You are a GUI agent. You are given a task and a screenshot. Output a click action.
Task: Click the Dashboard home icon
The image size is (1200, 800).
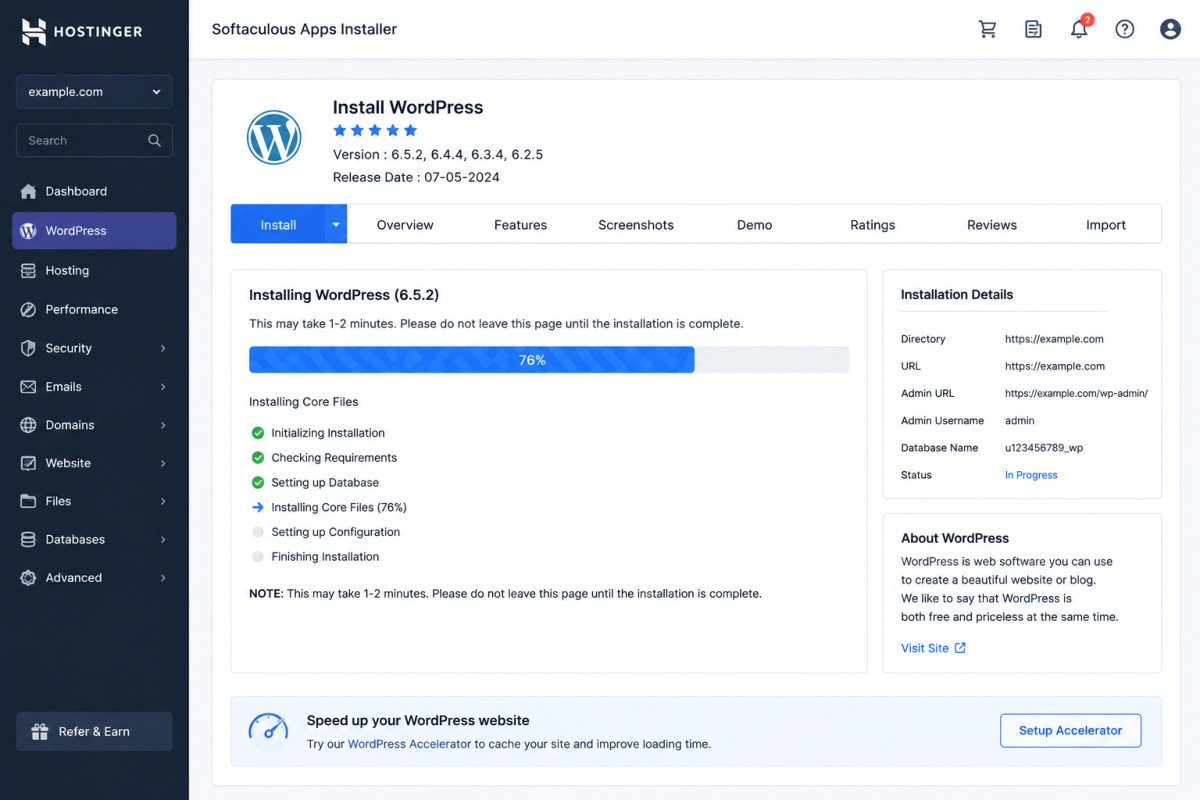pyautogui.click(x=28, y=191)
